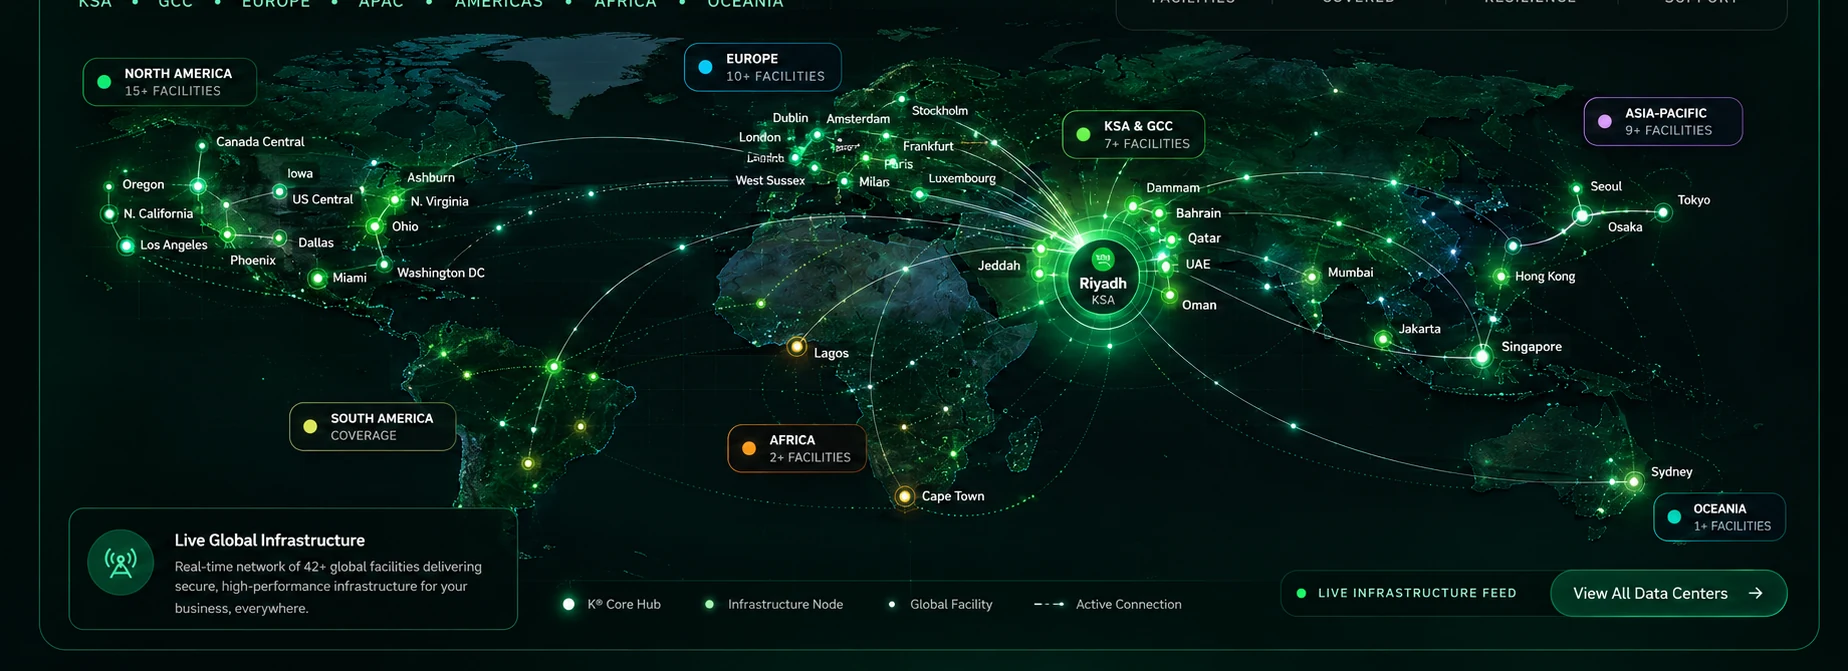Click the Ashburn city label
The width and height of the screenshot is (1848, 671).
pos(431,177)
